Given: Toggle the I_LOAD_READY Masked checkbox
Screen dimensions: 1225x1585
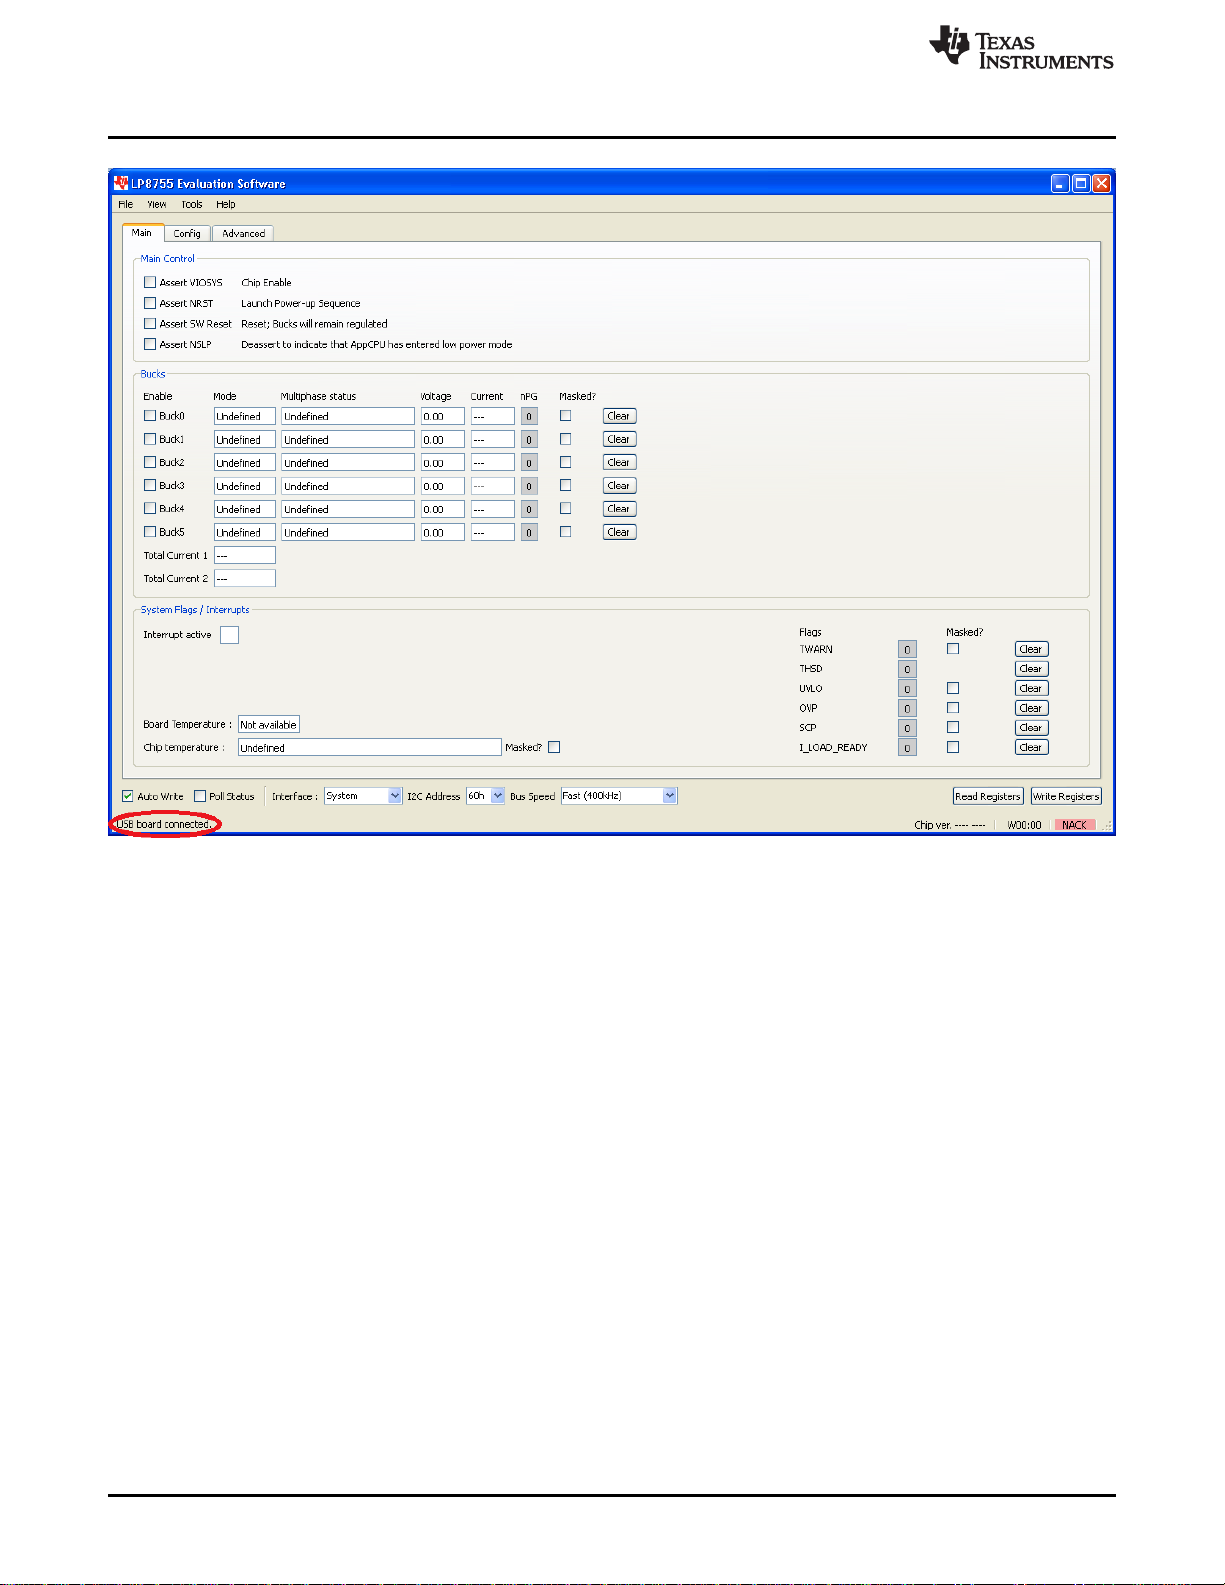Looking at the screenshot, I should click(x=953, y=746).
